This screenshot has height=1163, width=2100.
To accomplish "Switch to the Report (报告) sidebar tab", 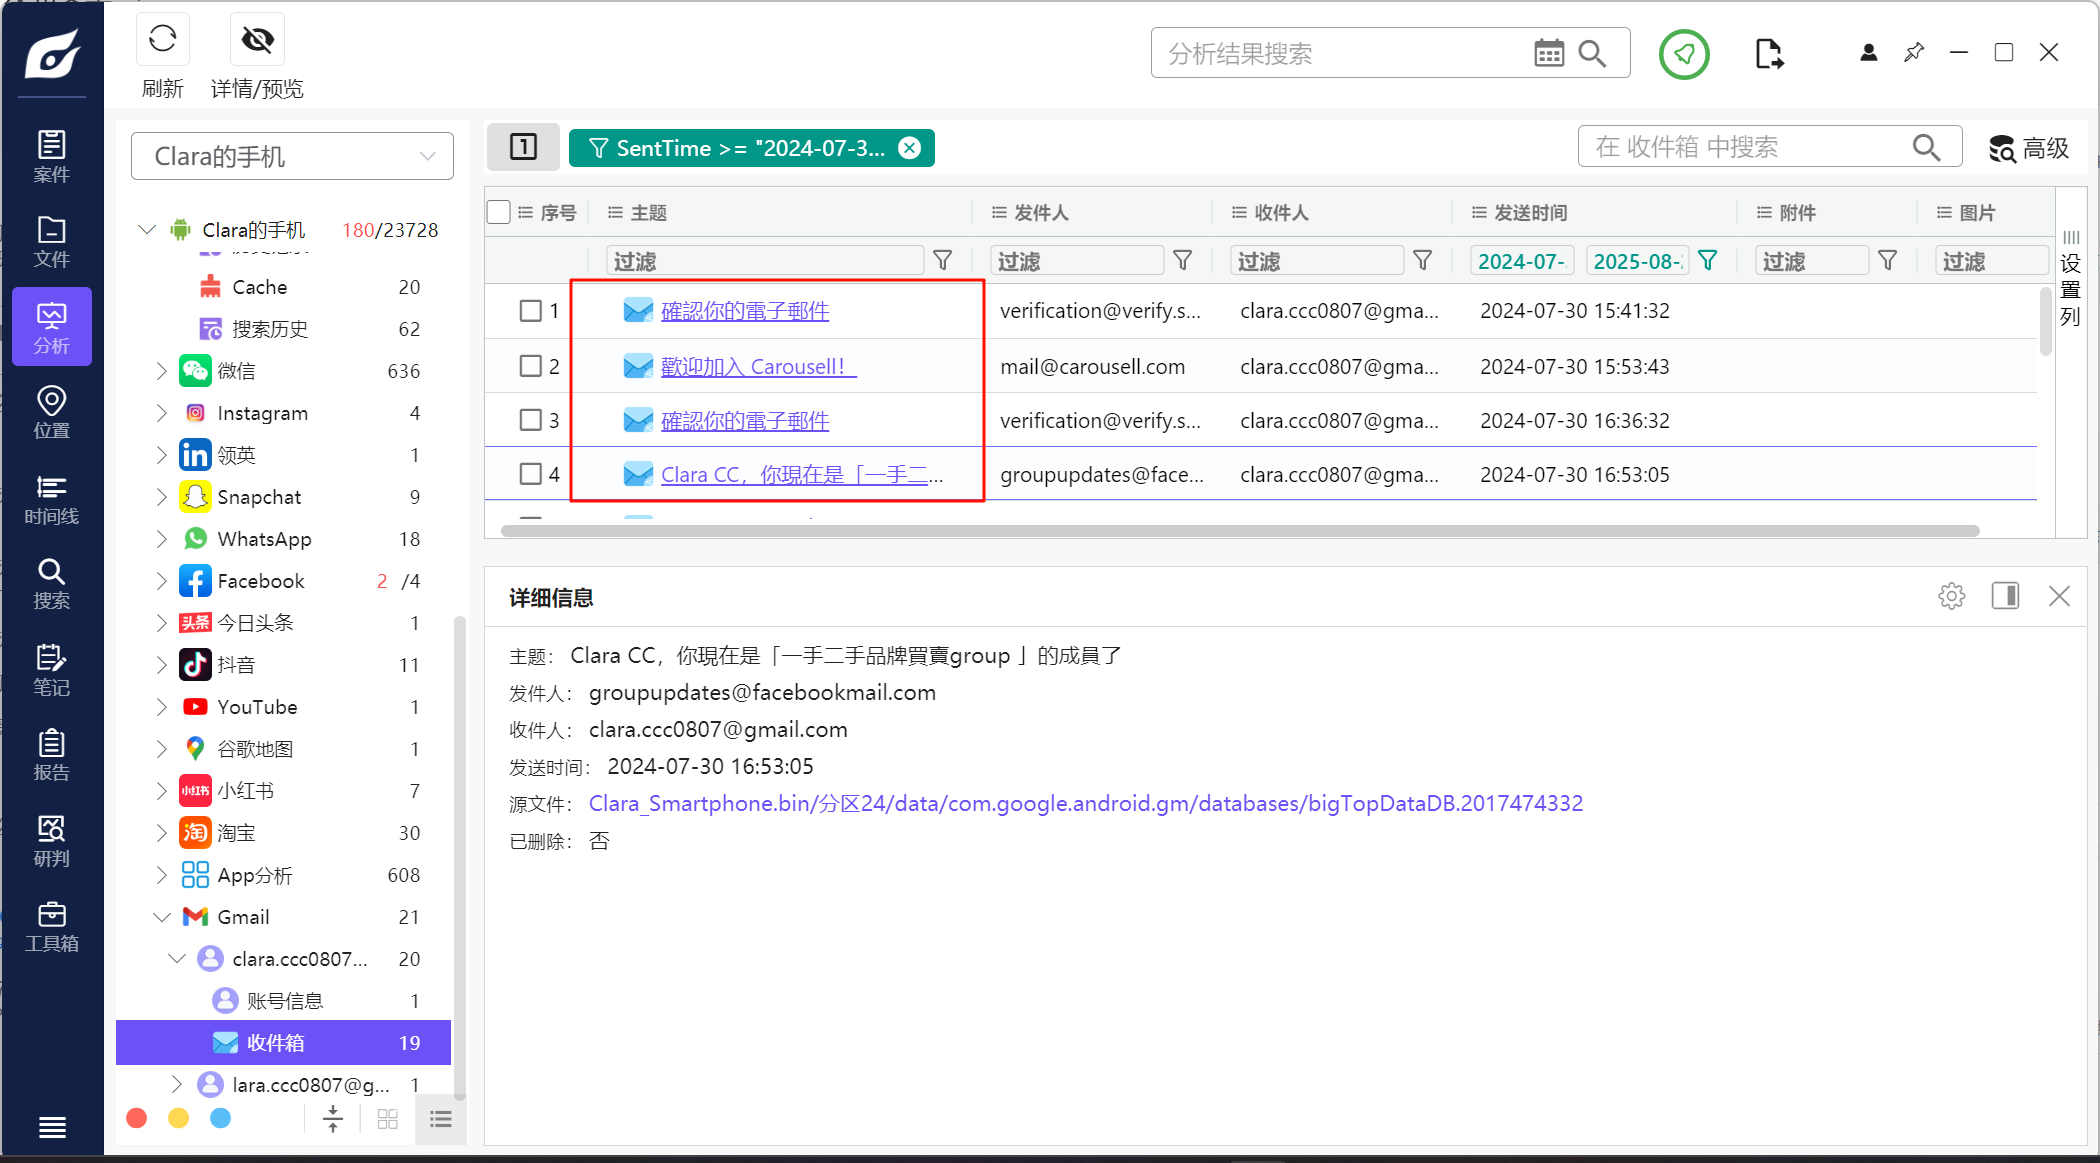I will pyautogui.click(x=51, y=755).
